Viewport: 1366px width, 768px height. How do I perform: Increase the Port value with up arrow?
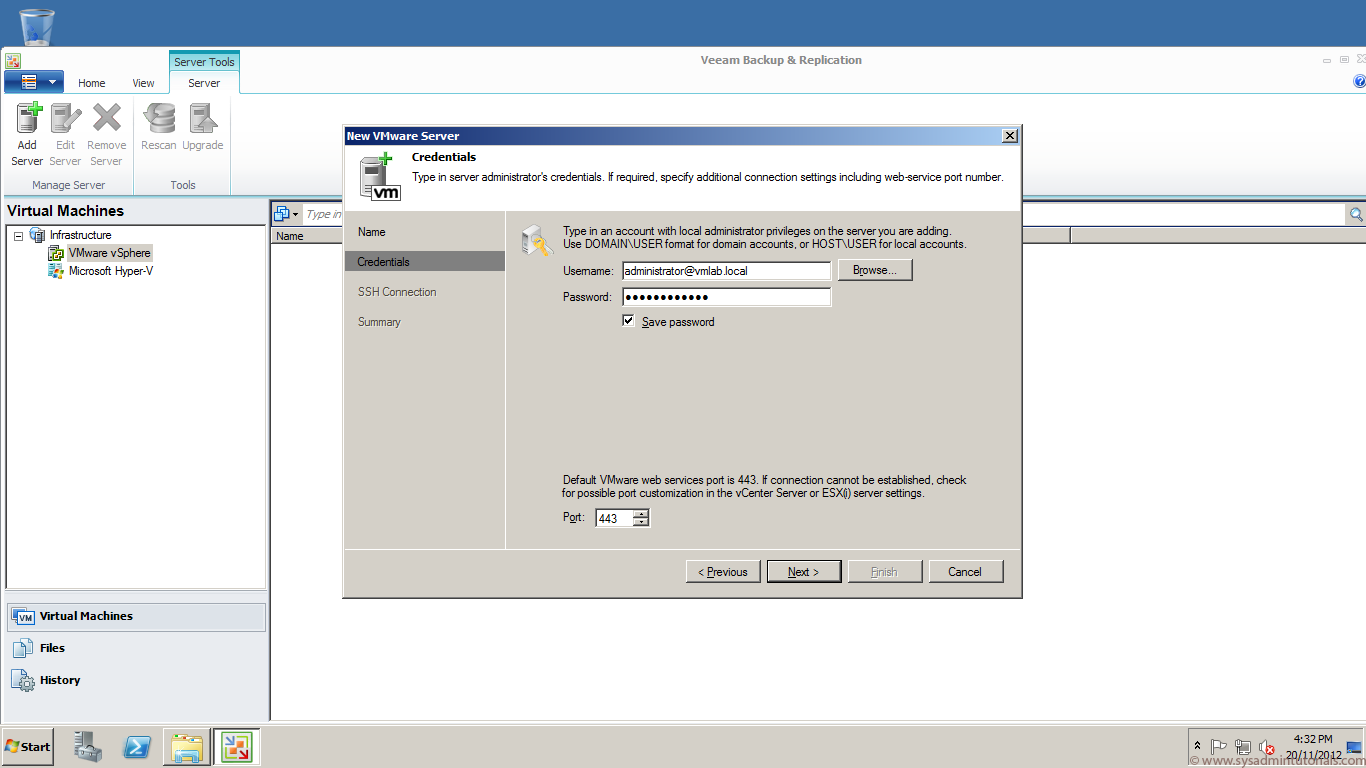click(x=641, y=514)
